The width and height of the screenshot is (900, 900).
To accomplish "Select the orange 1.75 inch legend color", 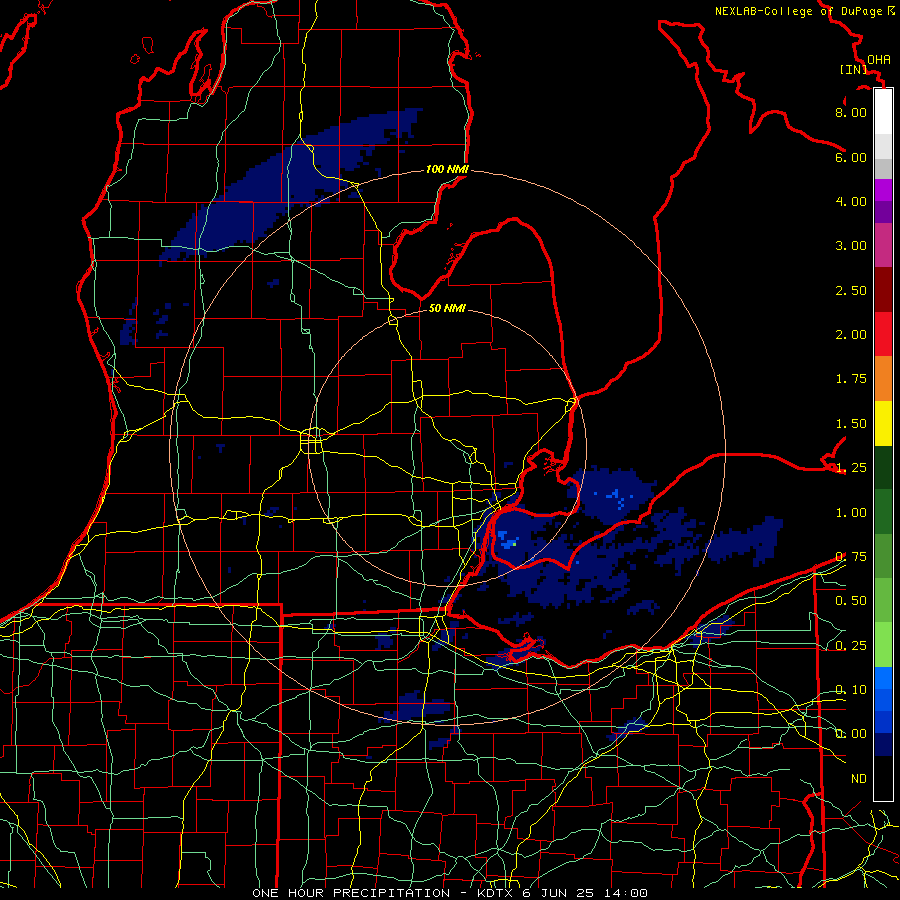I will click(883, 378).
